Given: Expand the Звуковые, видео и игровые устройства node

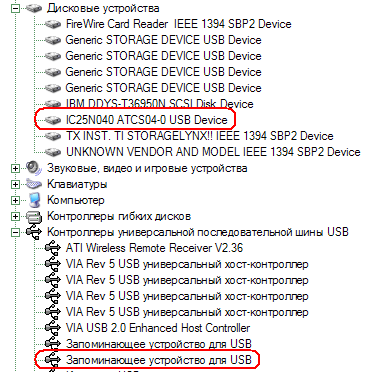Looking at the screenshot, I should click(x=15, y=168).
